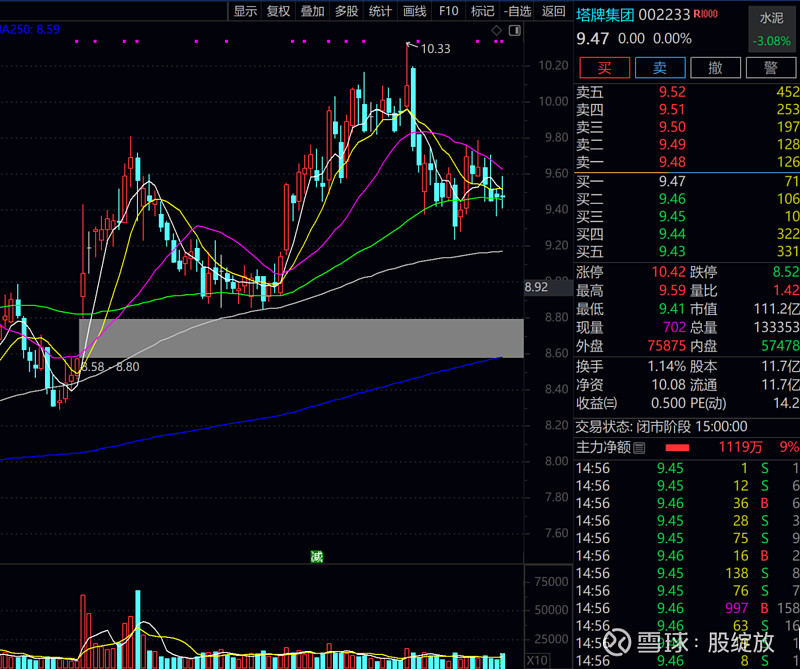Click the X10 volume scale indicator
Screen dimensions: 800x669
click(537, 660)
